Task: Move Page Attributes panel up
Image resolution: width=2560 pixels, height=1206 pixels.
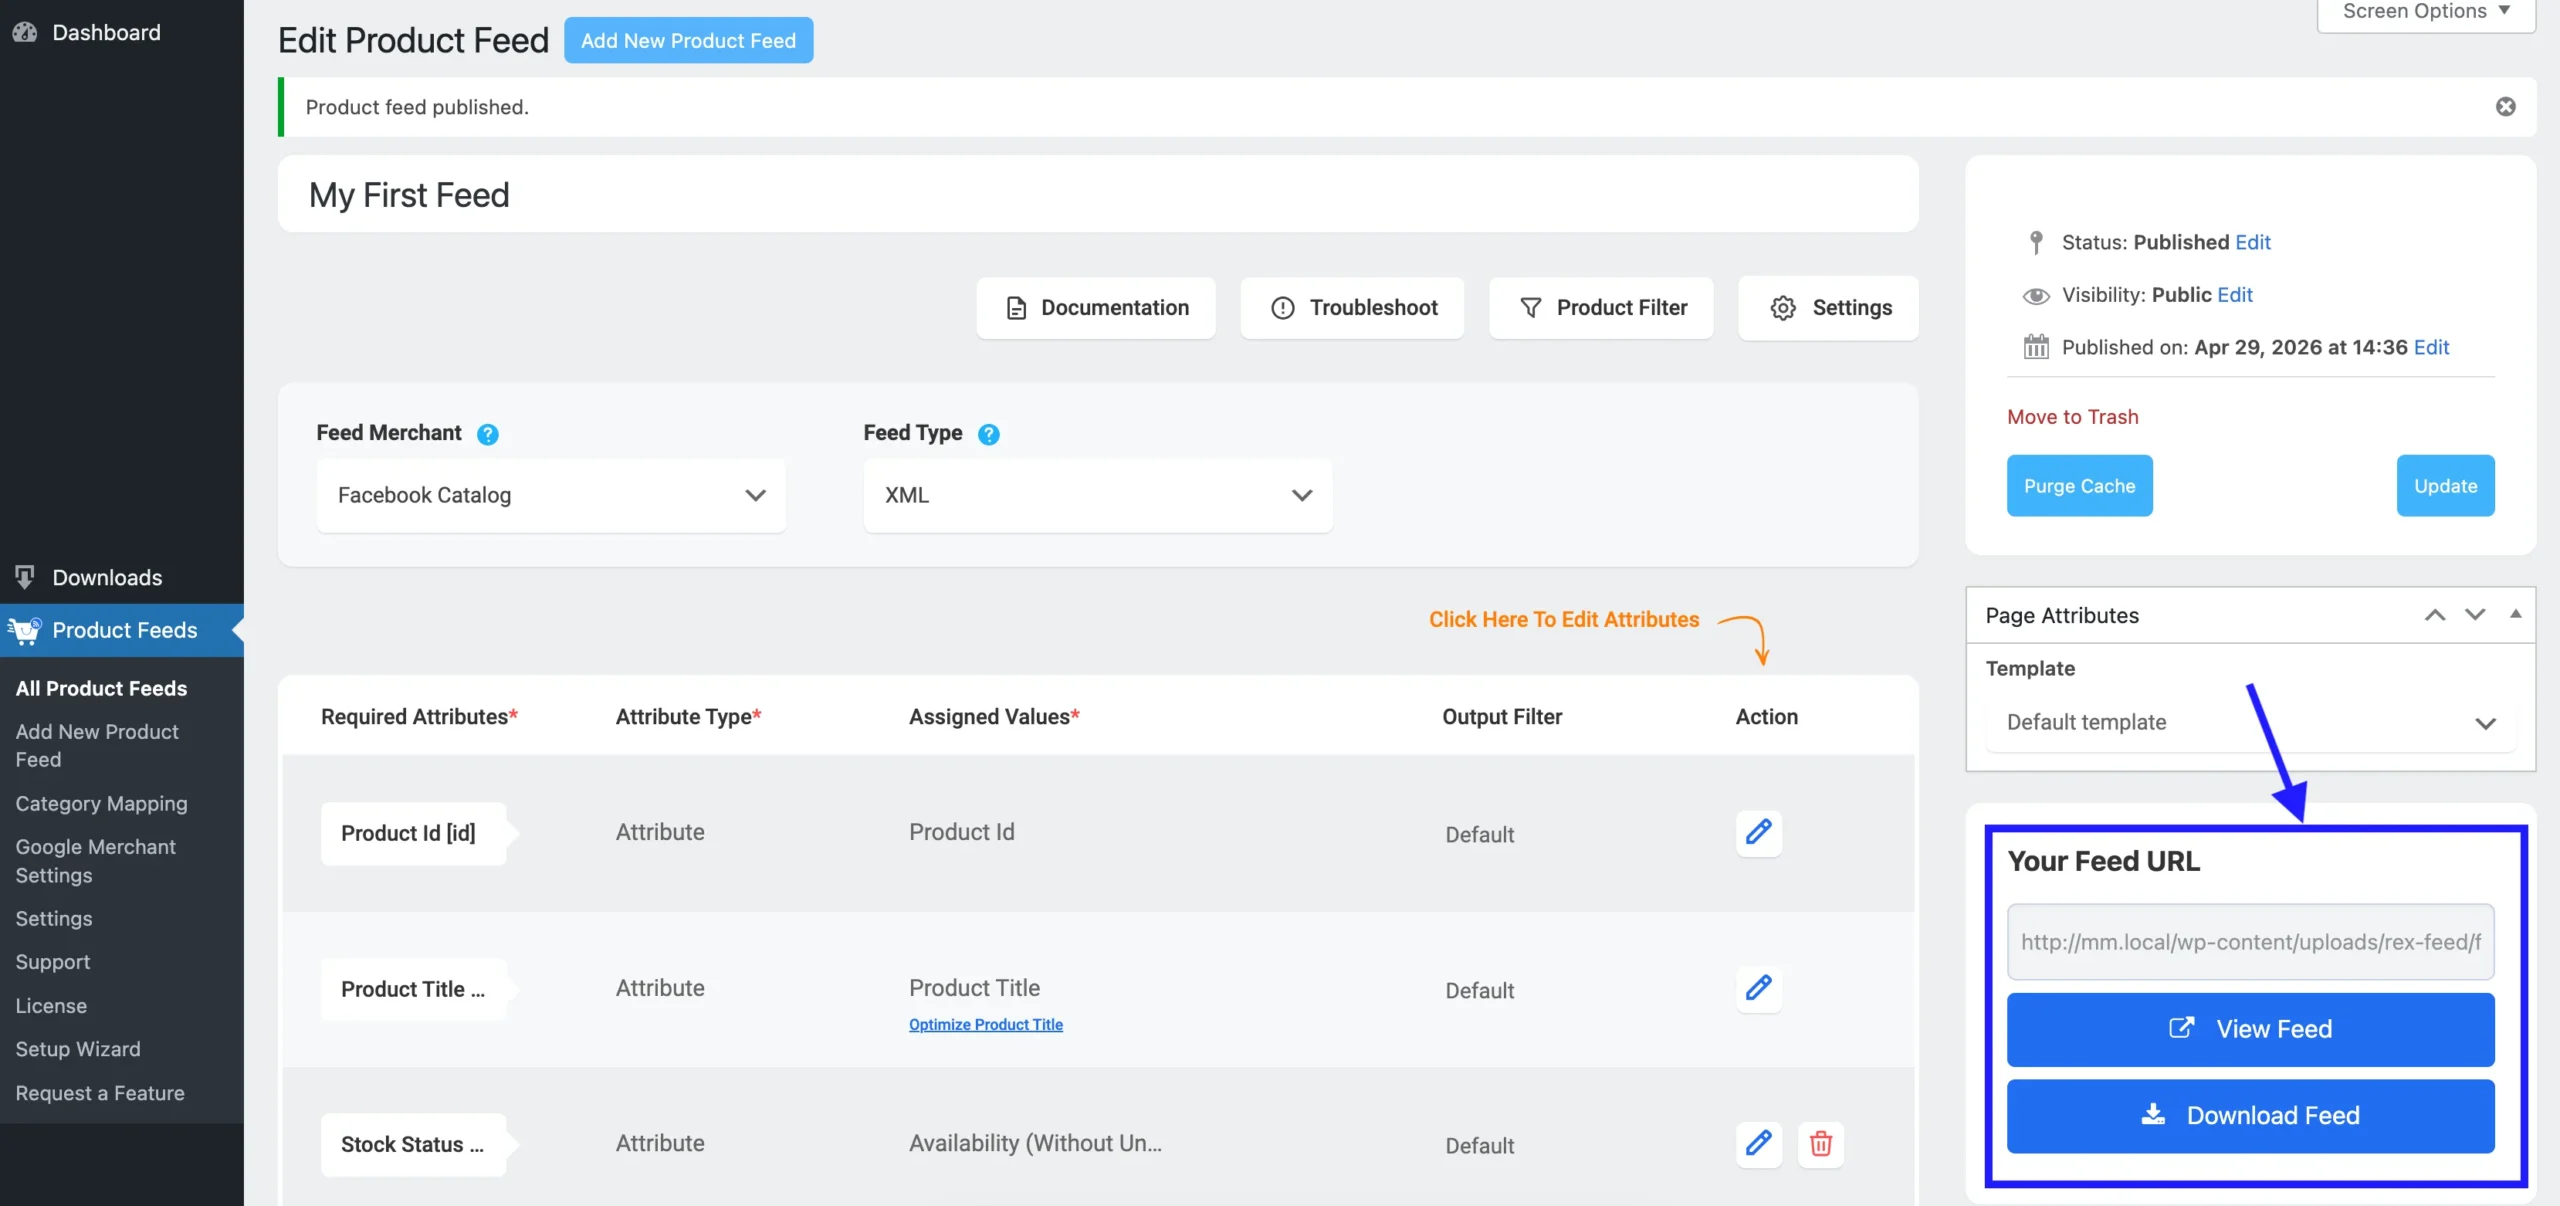Action: click(x=2434, y=615)
